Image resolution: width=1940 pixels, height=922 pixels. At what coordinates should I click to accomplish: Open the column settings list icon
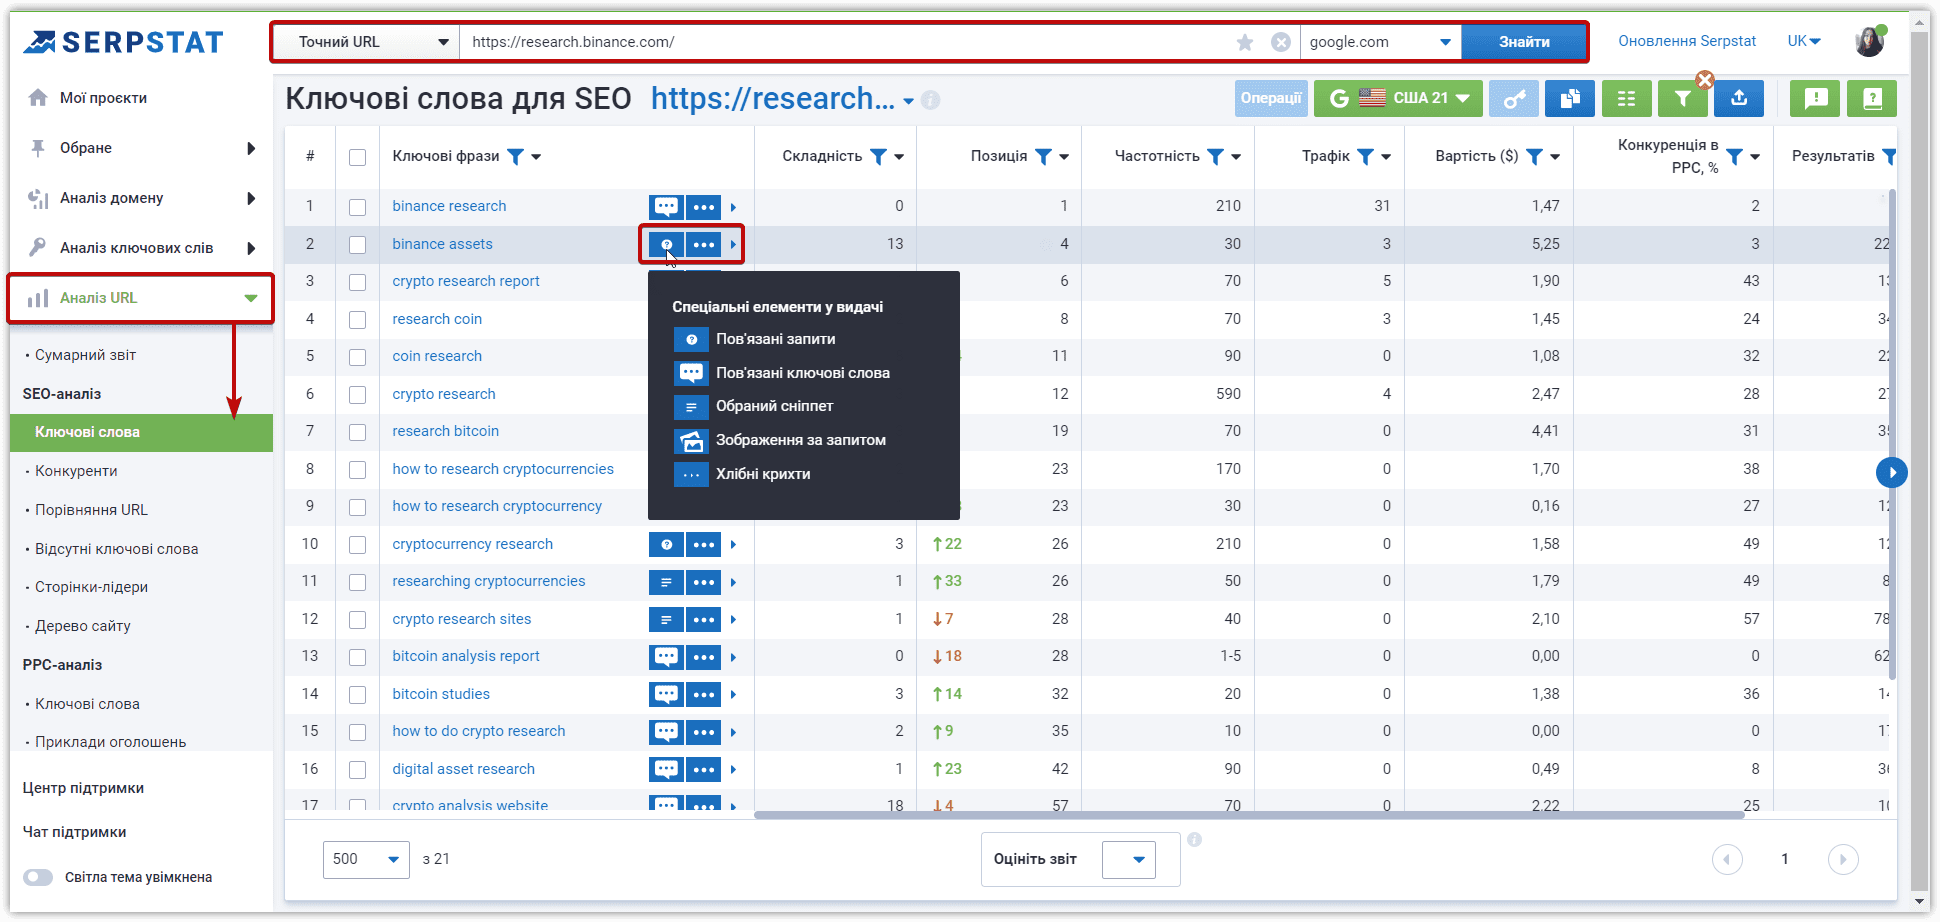coord(1627,98)
